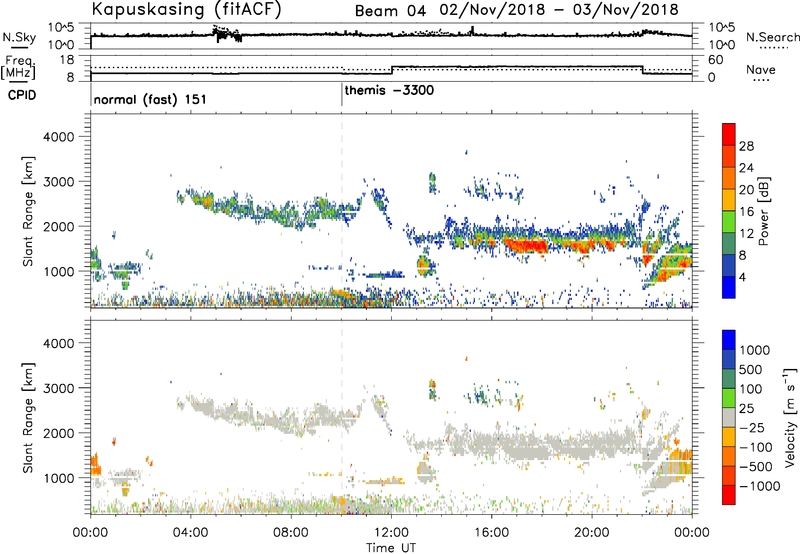Click the 'Kapuskasing (fitACF)' plot title
Image resolution: width=800 pixels, height=554 pixels.
[186, 9]
